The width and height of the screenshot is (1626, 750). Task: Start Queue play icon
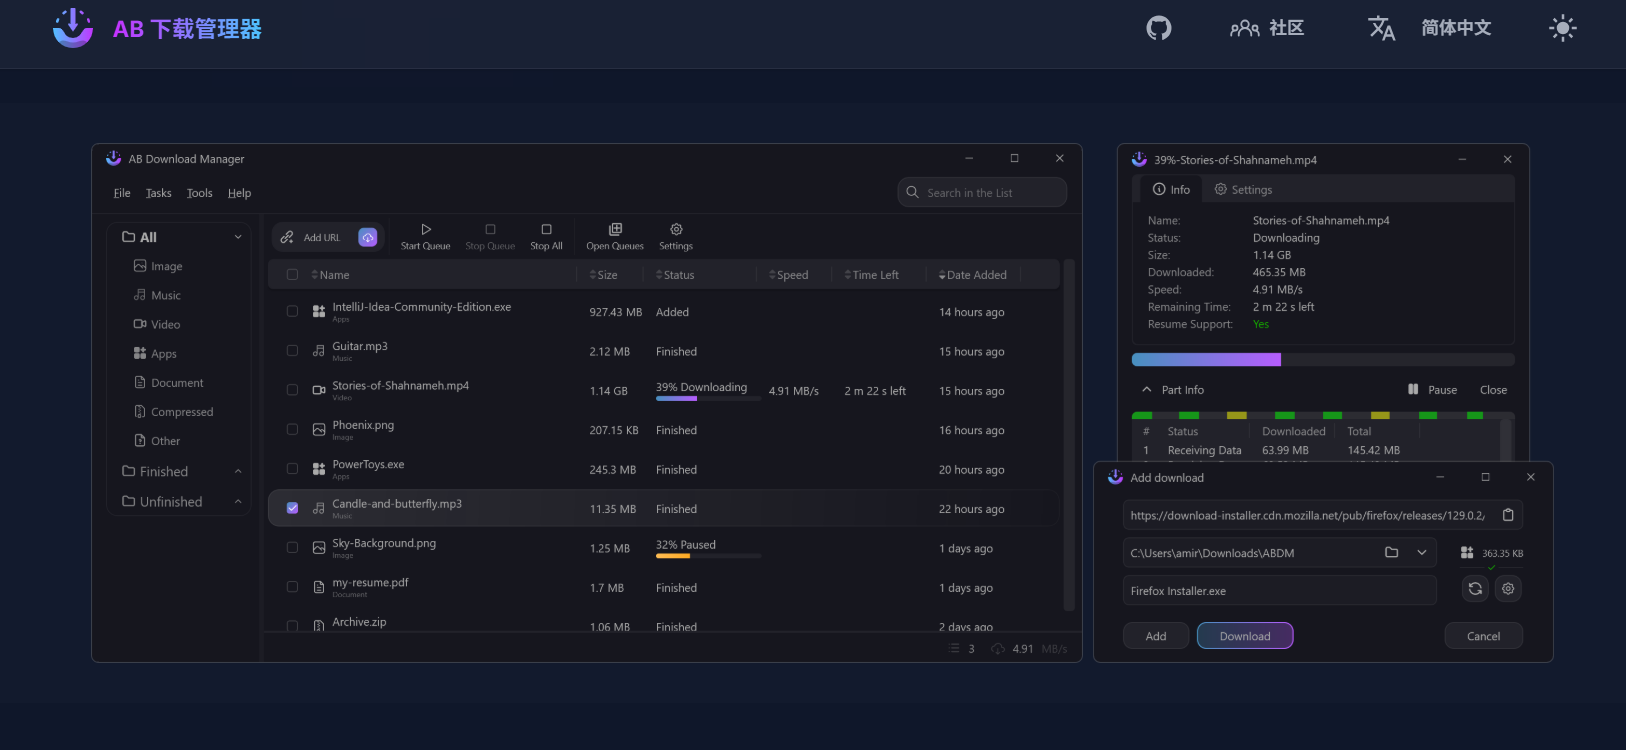(x=426, y=229)
